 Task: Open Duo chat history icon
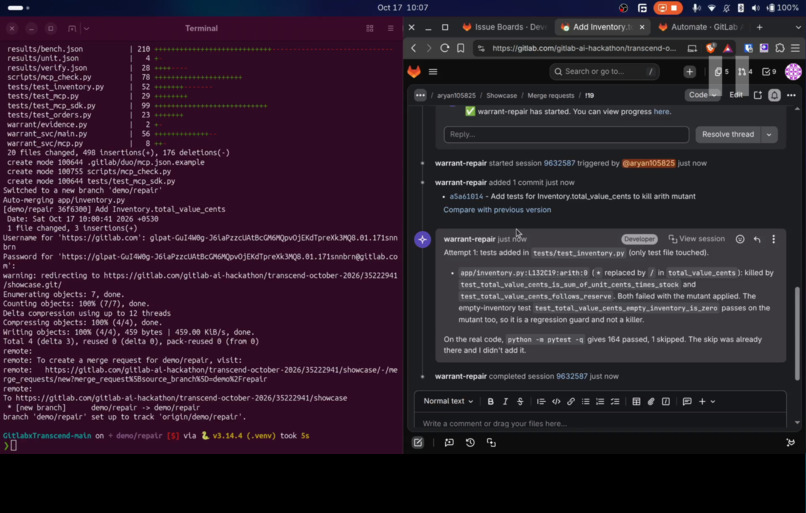(470, 443)
